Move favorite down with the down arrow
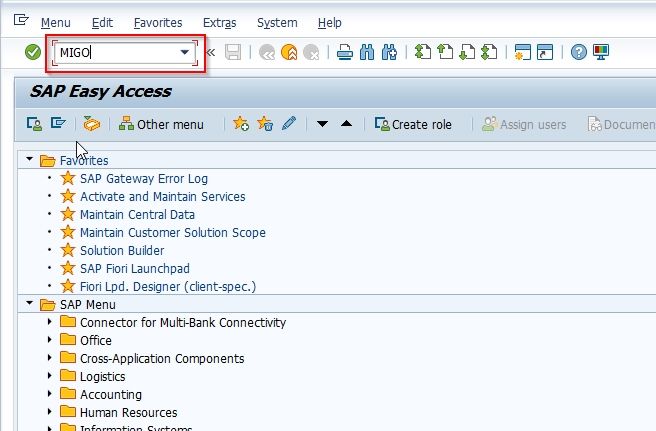 (x=322, y=124)
